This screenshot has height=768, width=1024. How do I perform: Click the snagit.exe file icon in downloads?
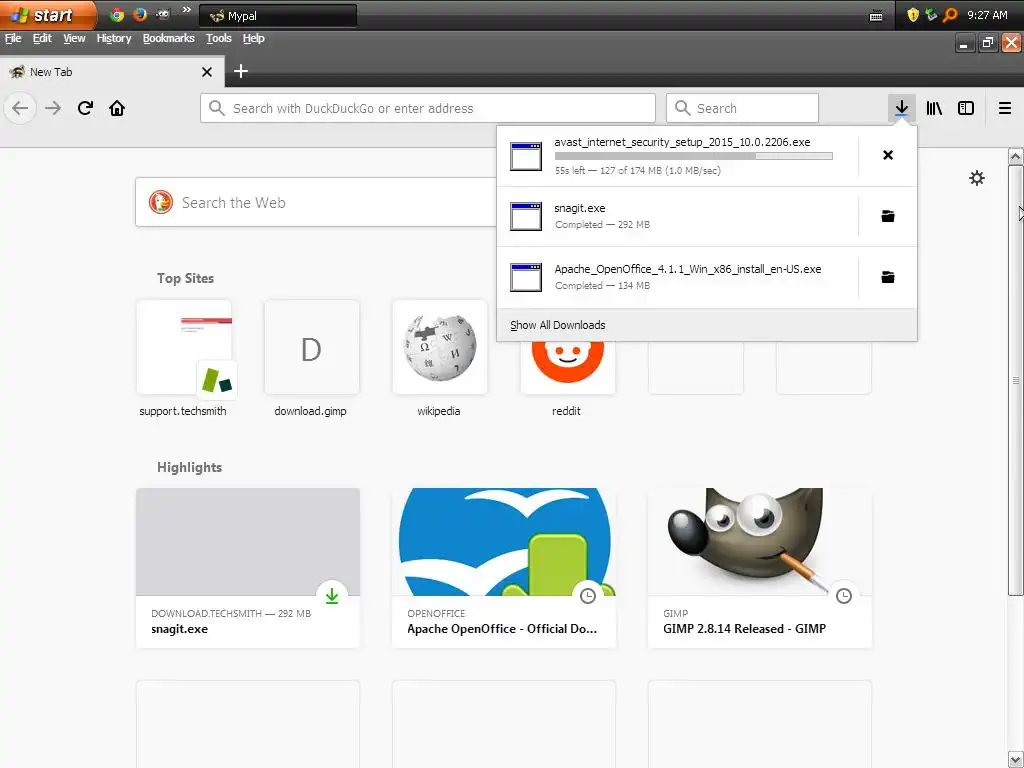click(526, 217)
